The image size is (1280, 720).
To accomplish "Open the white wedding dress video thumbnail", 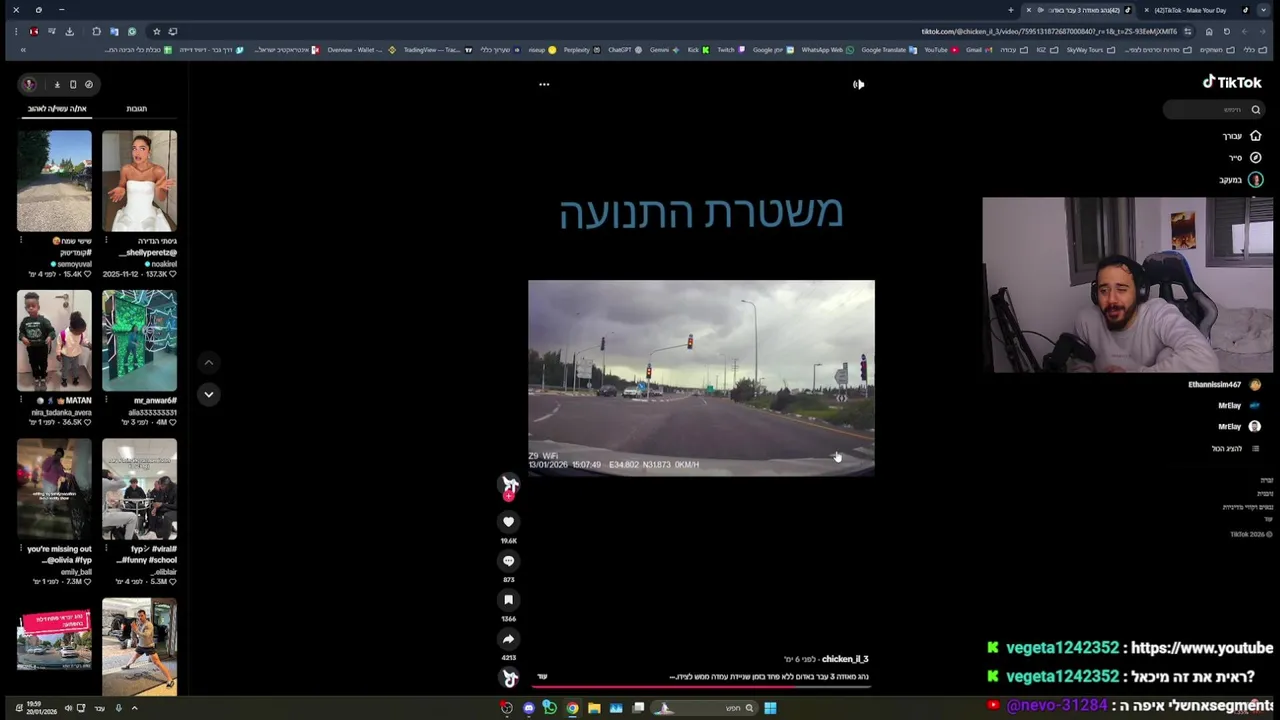I will [x=139, y=181].
